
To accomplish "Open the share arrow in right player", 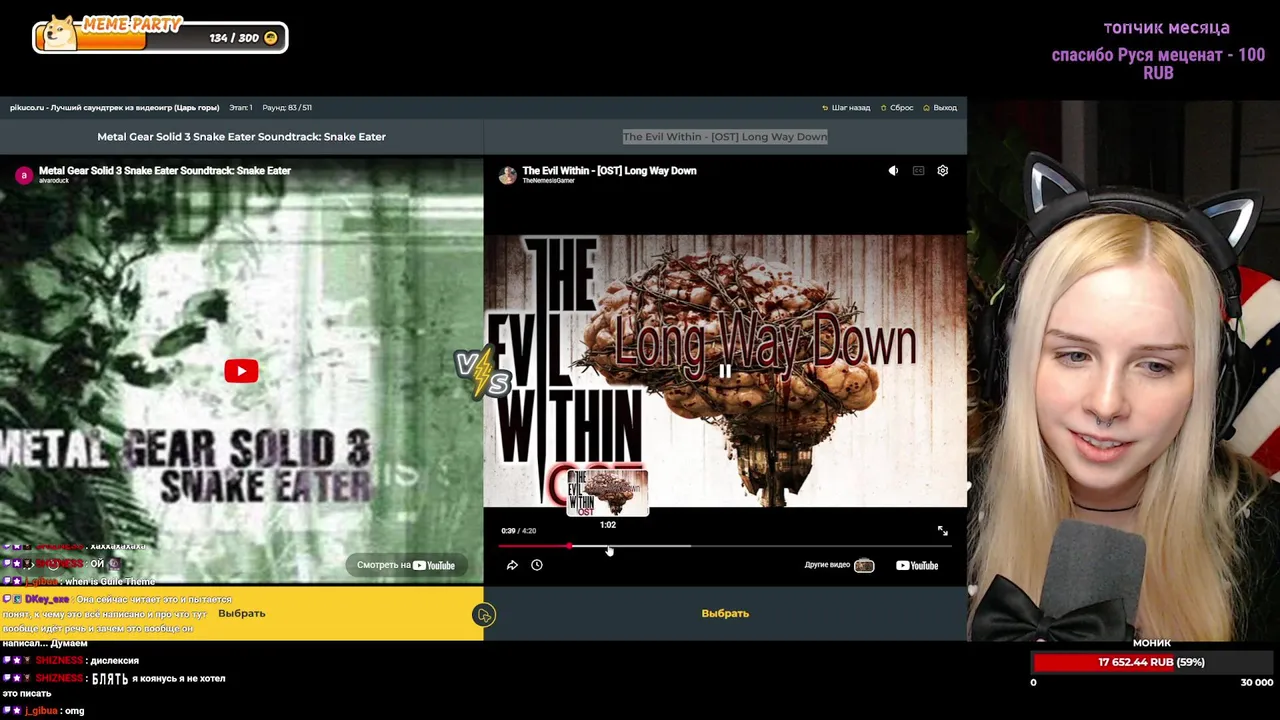I will [512, 565].
